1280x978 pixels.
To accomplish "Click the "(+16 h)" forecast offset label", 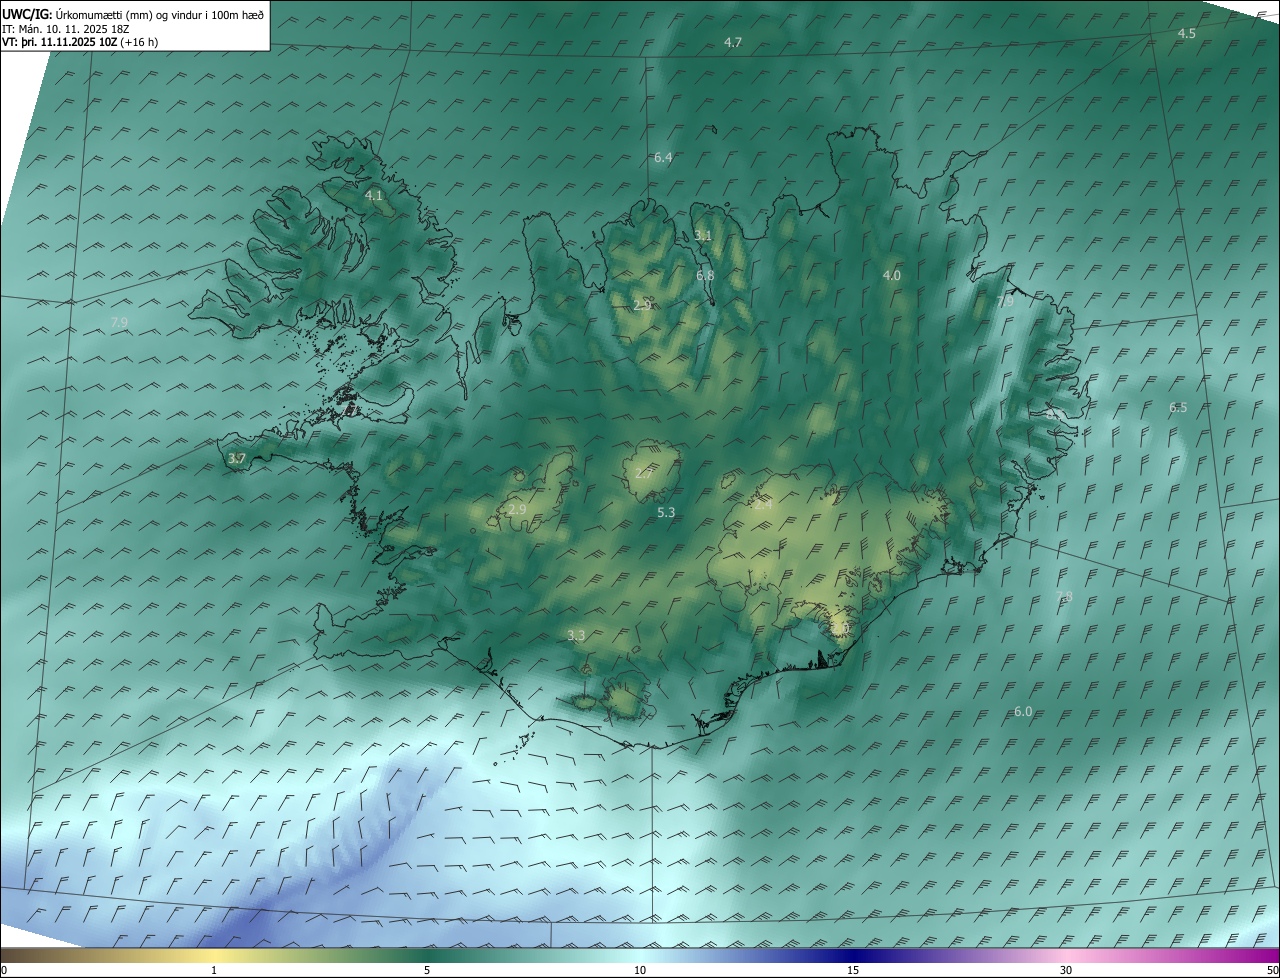I will click(x=139, y=42).
